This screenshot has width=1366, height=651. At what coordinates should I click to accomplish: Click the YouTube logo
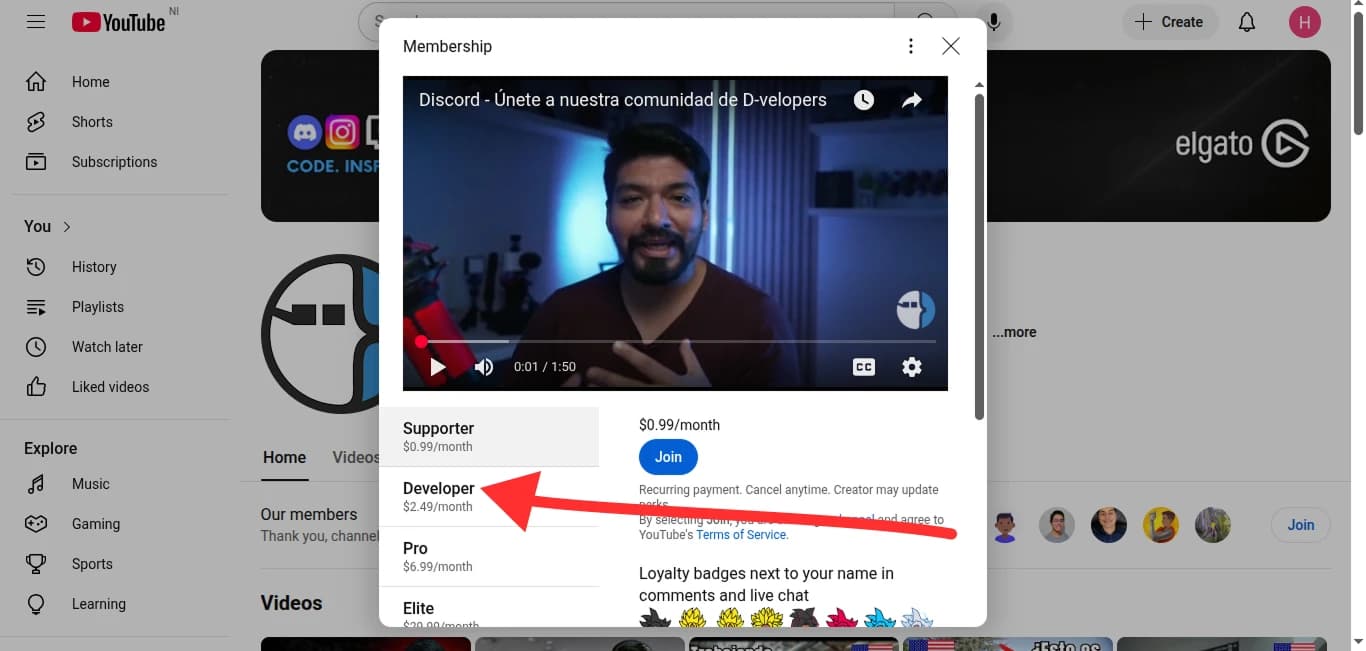(x=118, y=22)
